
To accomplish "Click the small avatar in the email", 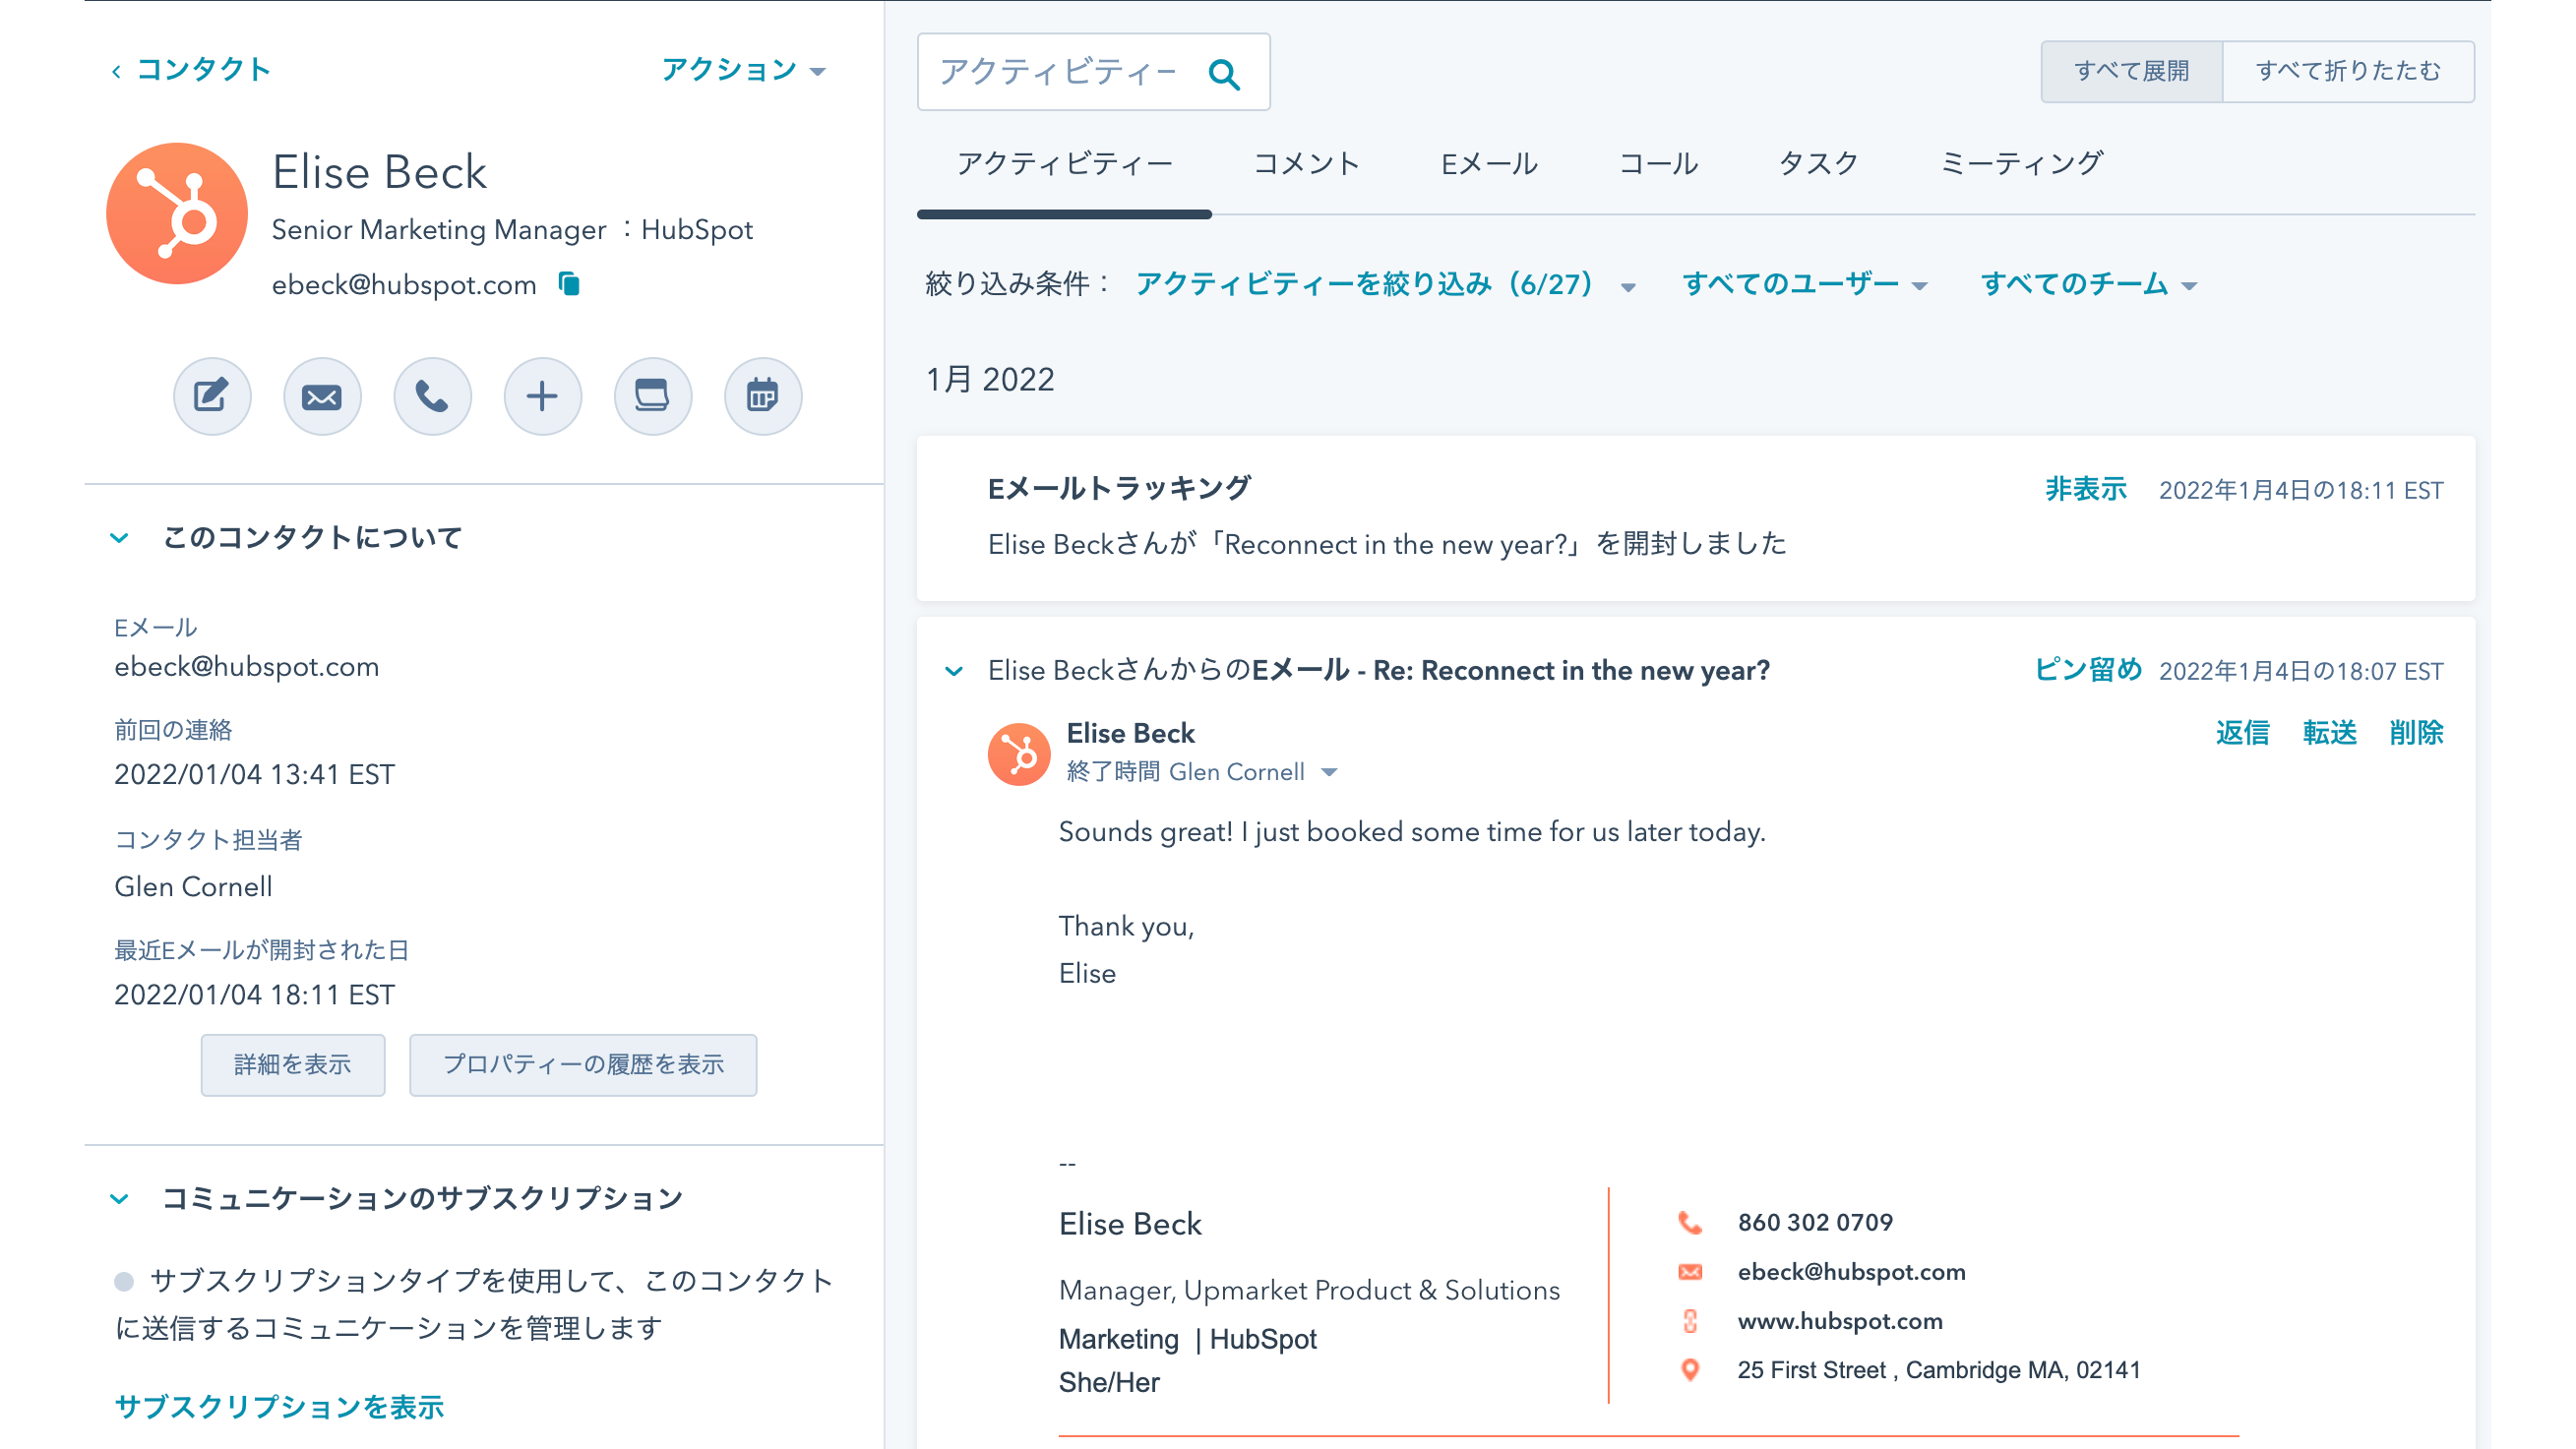I will [x=1019, y=754].
